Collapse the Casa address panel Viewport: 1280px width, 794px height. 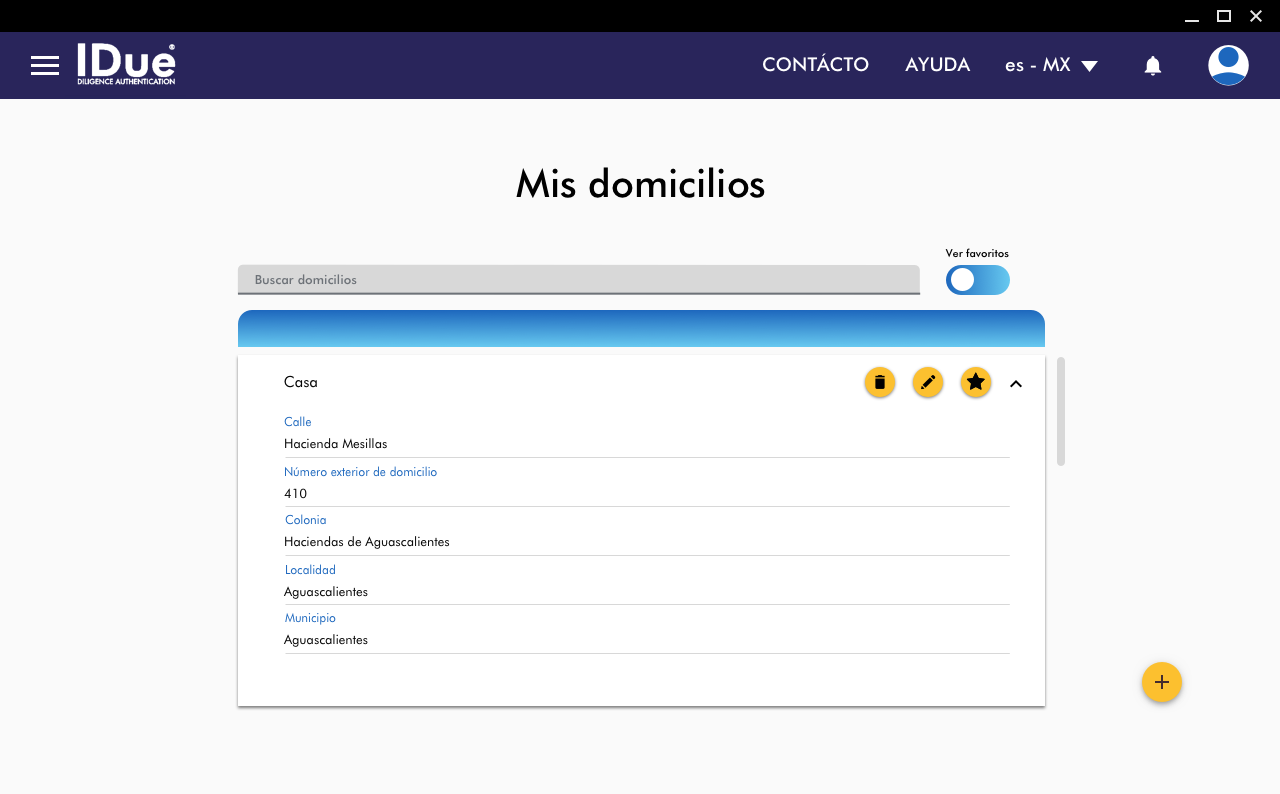coord(1016,383)
